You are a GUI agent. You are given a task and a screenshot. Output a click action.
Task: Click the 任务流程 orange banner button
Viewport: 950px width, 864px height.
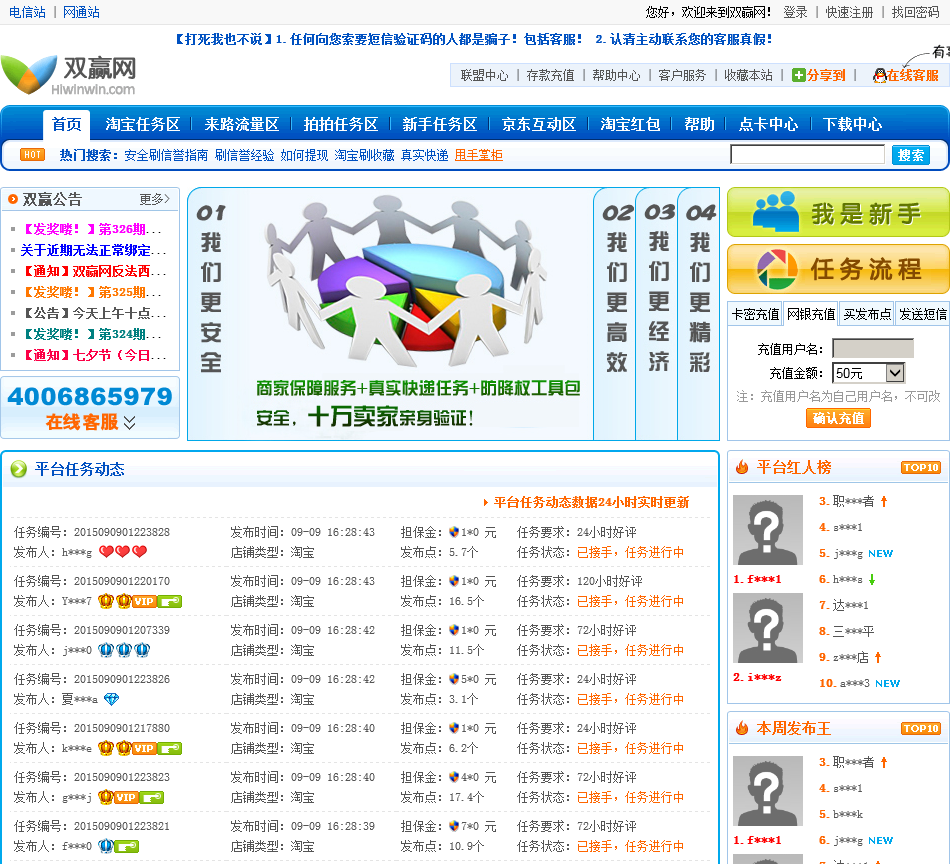(x=838, y=269)
